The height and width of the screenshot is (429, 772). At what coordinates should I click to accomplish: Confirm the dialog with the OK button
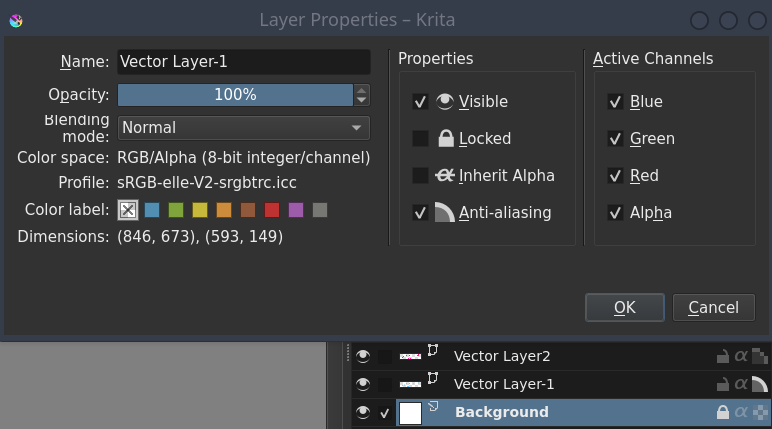(x=625, y=307)
